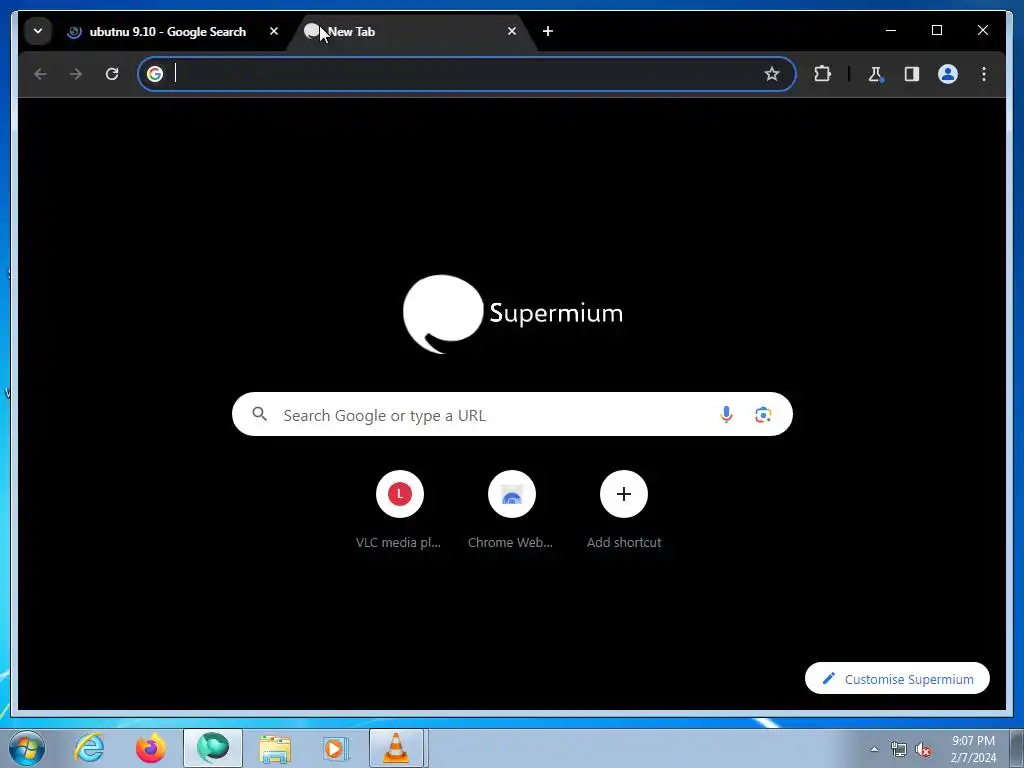Click the muted volume tray icon
Screen dimensions: 1024x768
(x=923, y=749)
